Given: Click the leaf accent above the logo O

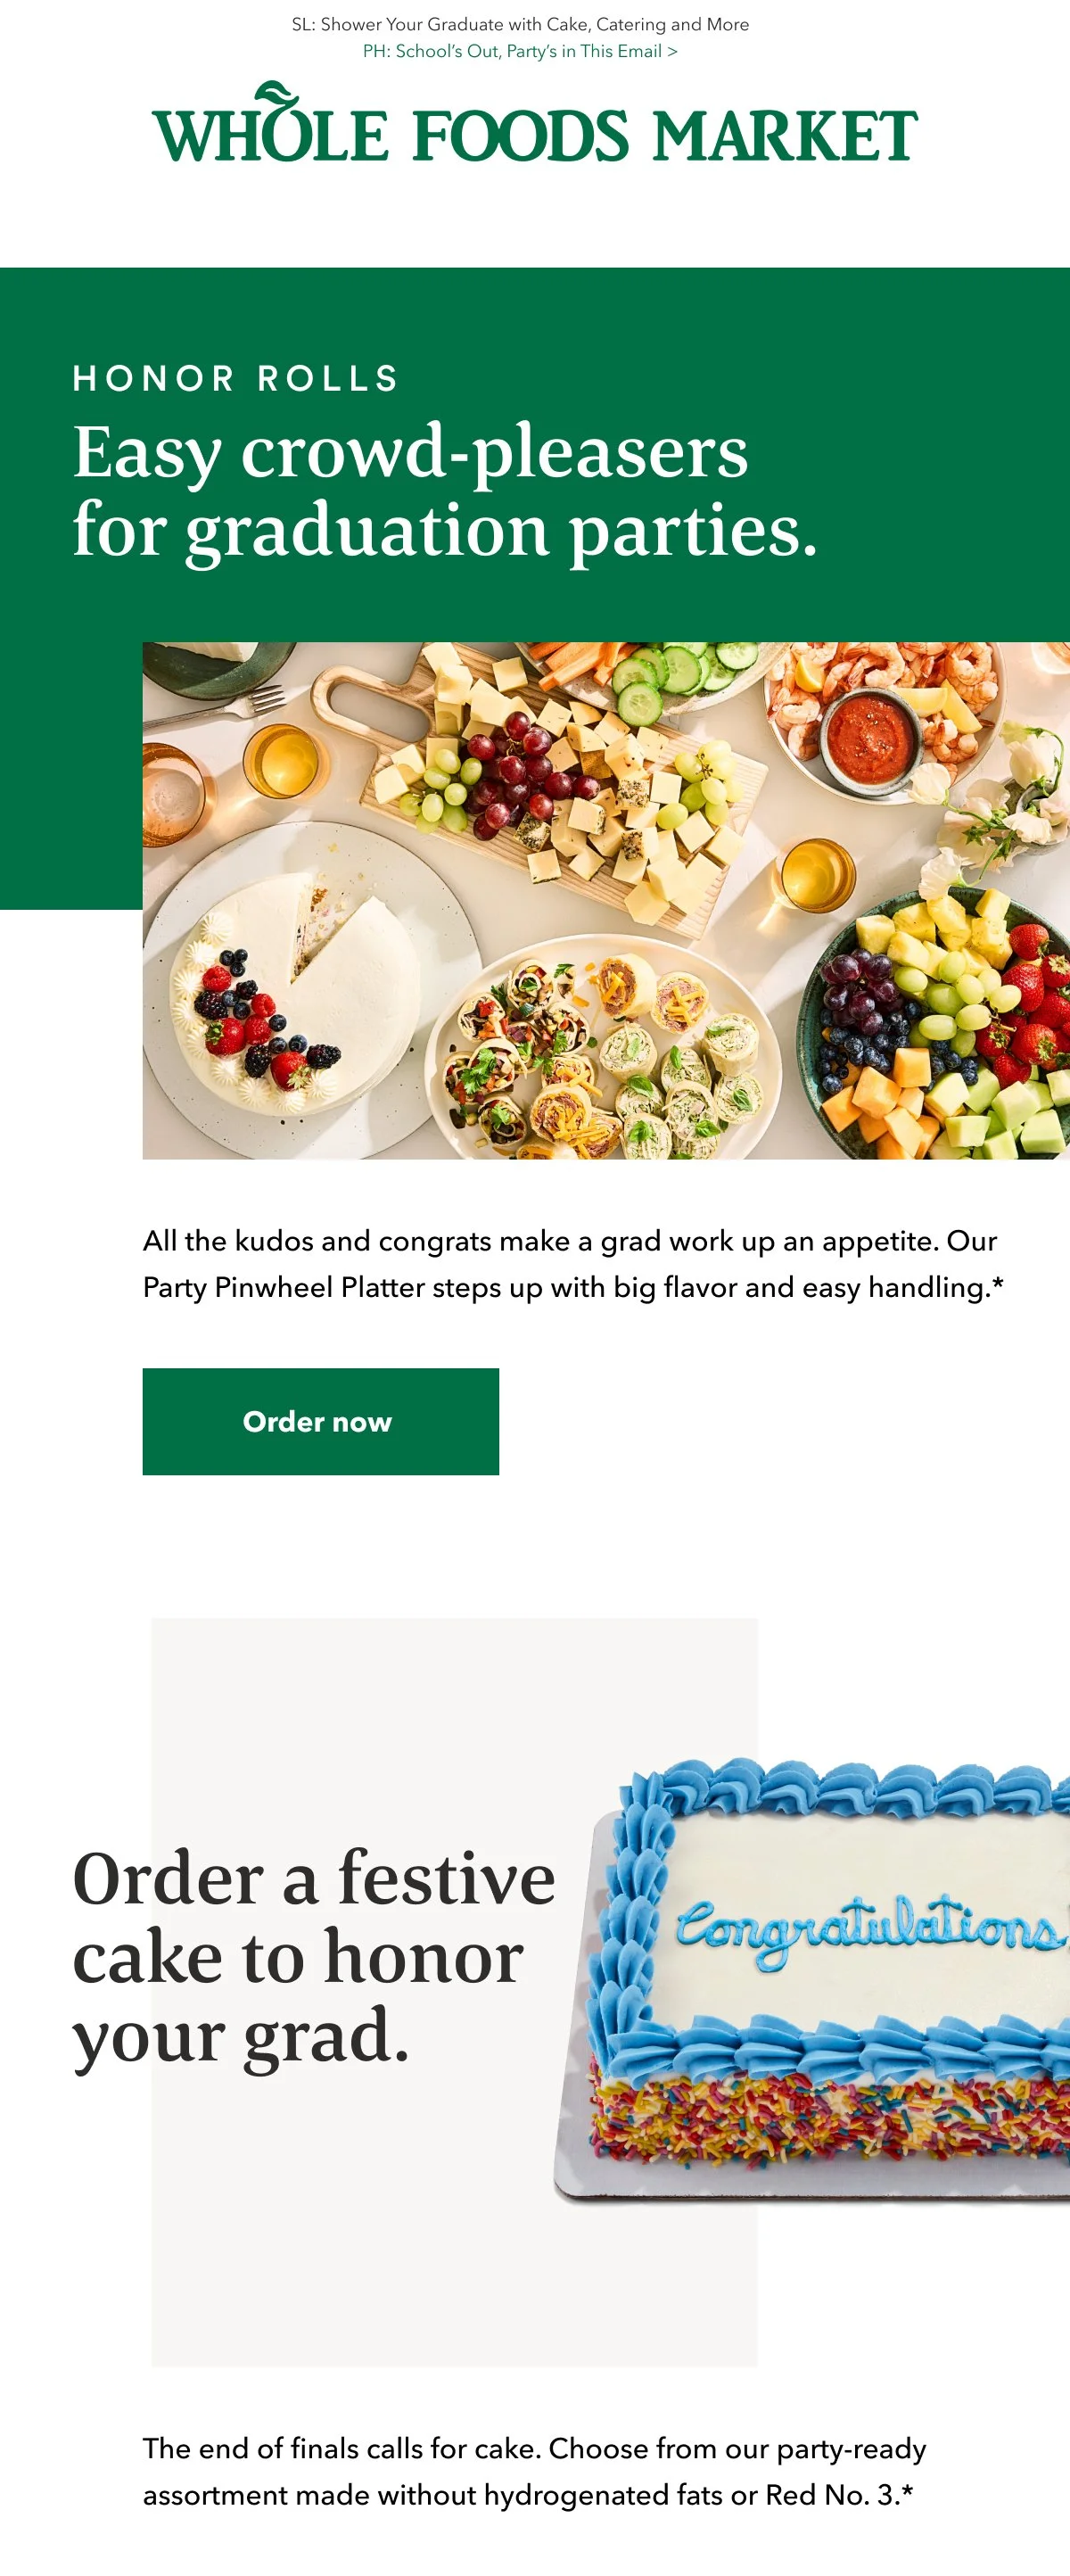Looking at the screenshot, I should [x=275, y=94].
